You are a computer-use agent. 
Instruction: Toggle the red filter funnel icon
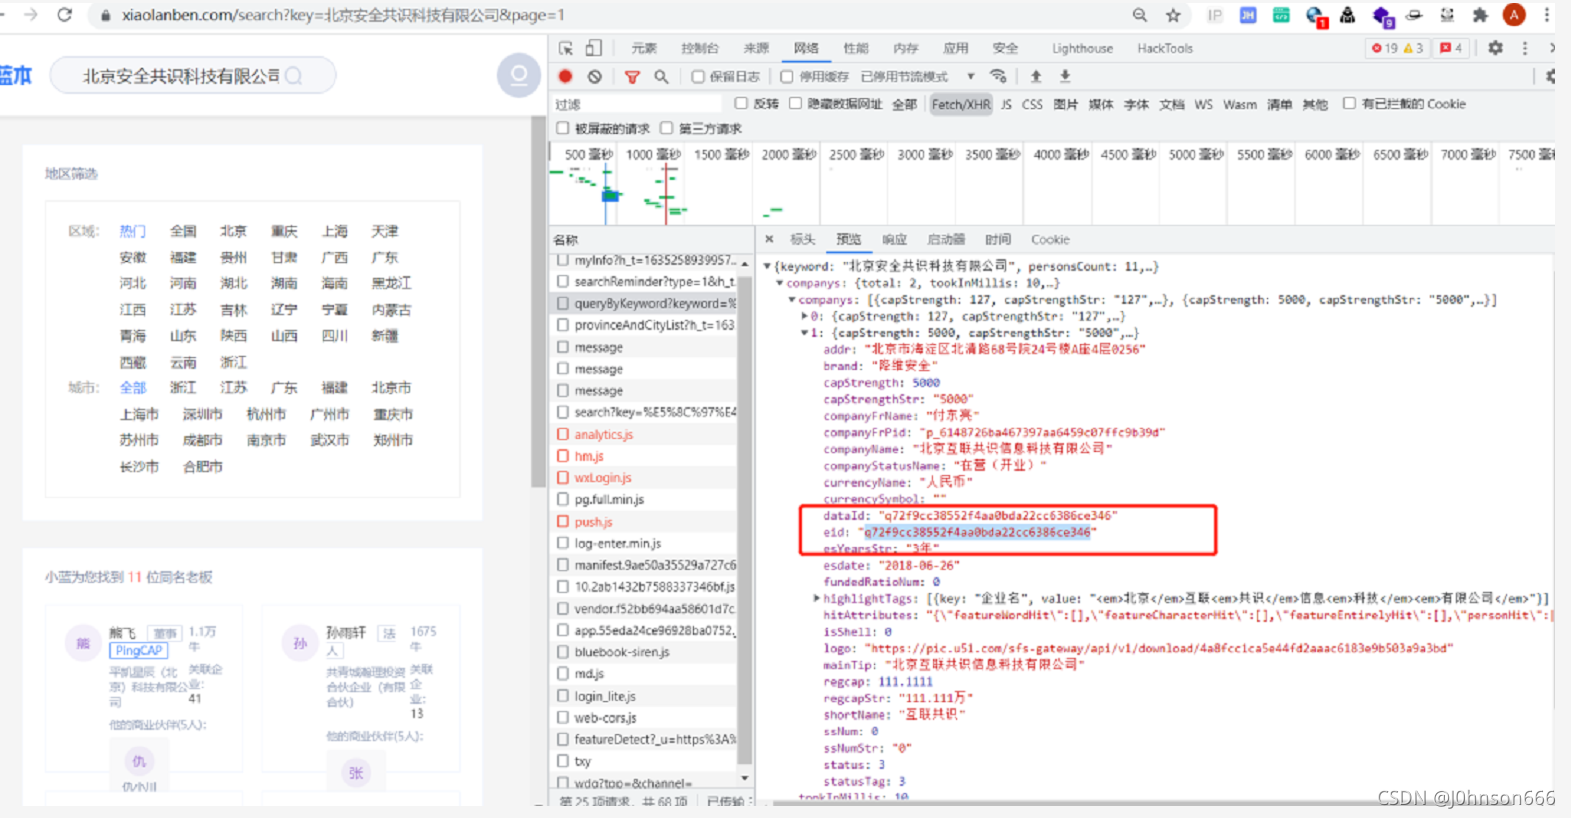click(632, 76)
